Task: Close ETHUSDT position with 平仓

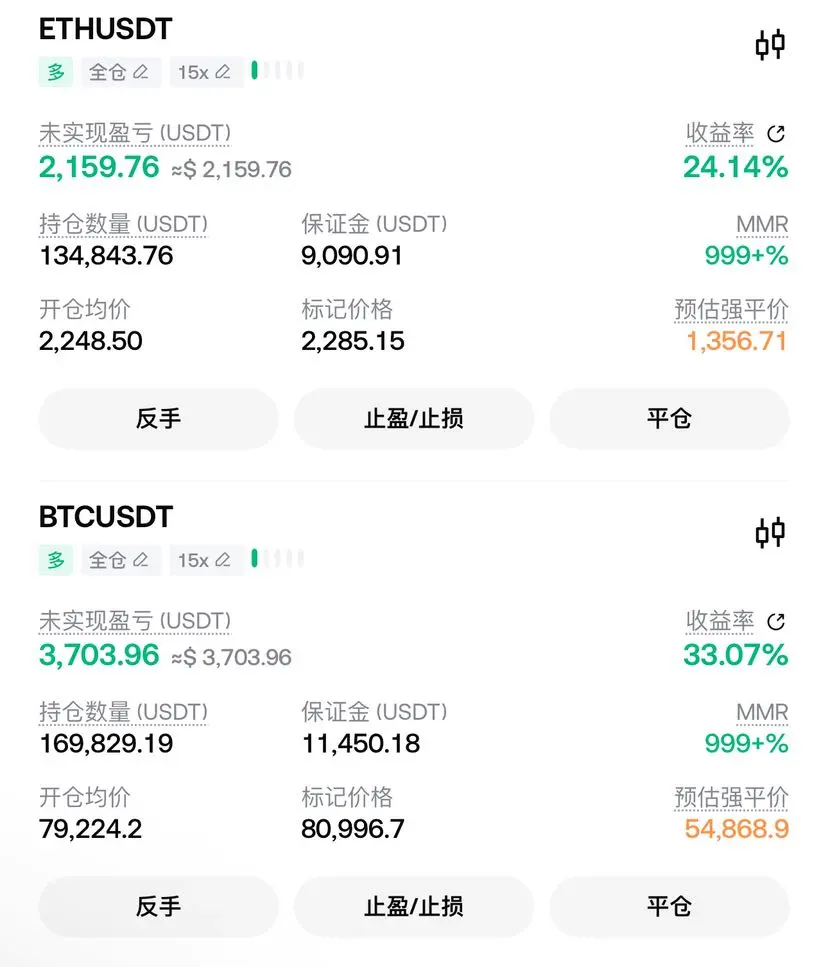Action: coord(669,419)
